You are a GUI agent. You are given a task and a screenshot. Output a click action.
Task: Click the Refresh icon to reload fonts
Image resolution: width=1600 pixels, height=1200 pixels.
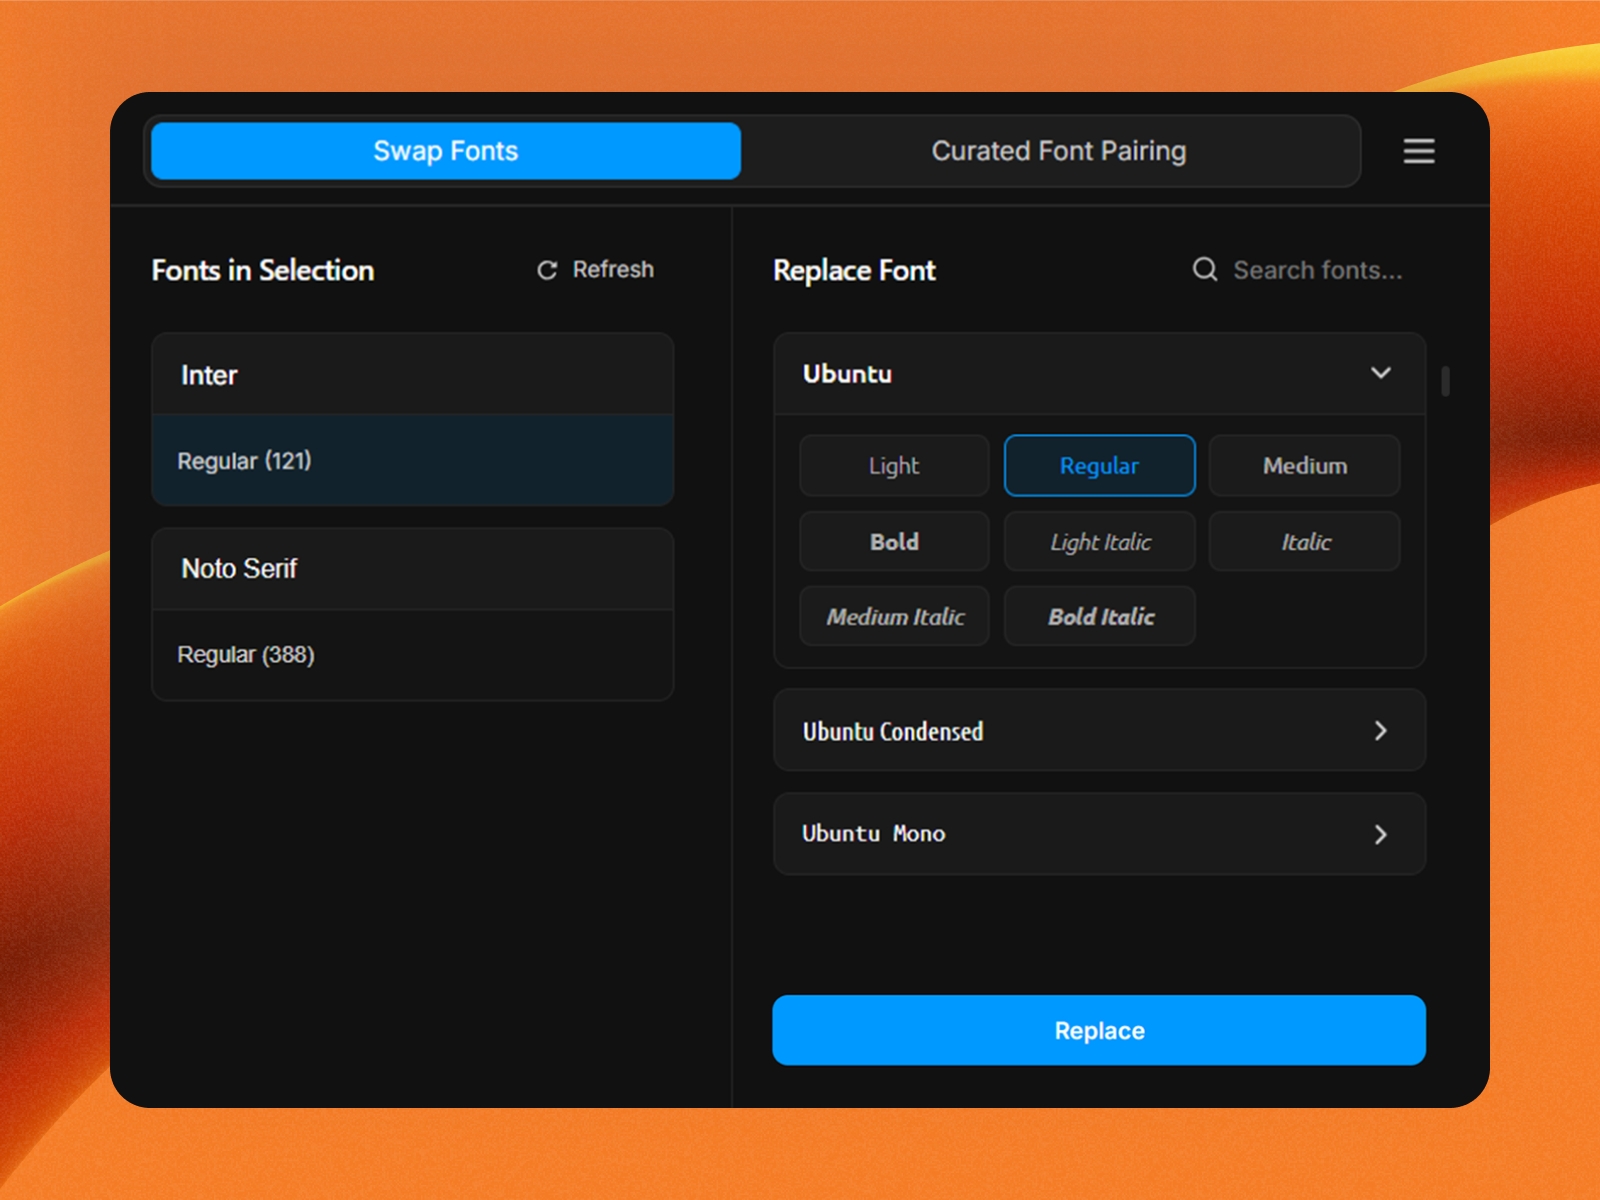546,269
